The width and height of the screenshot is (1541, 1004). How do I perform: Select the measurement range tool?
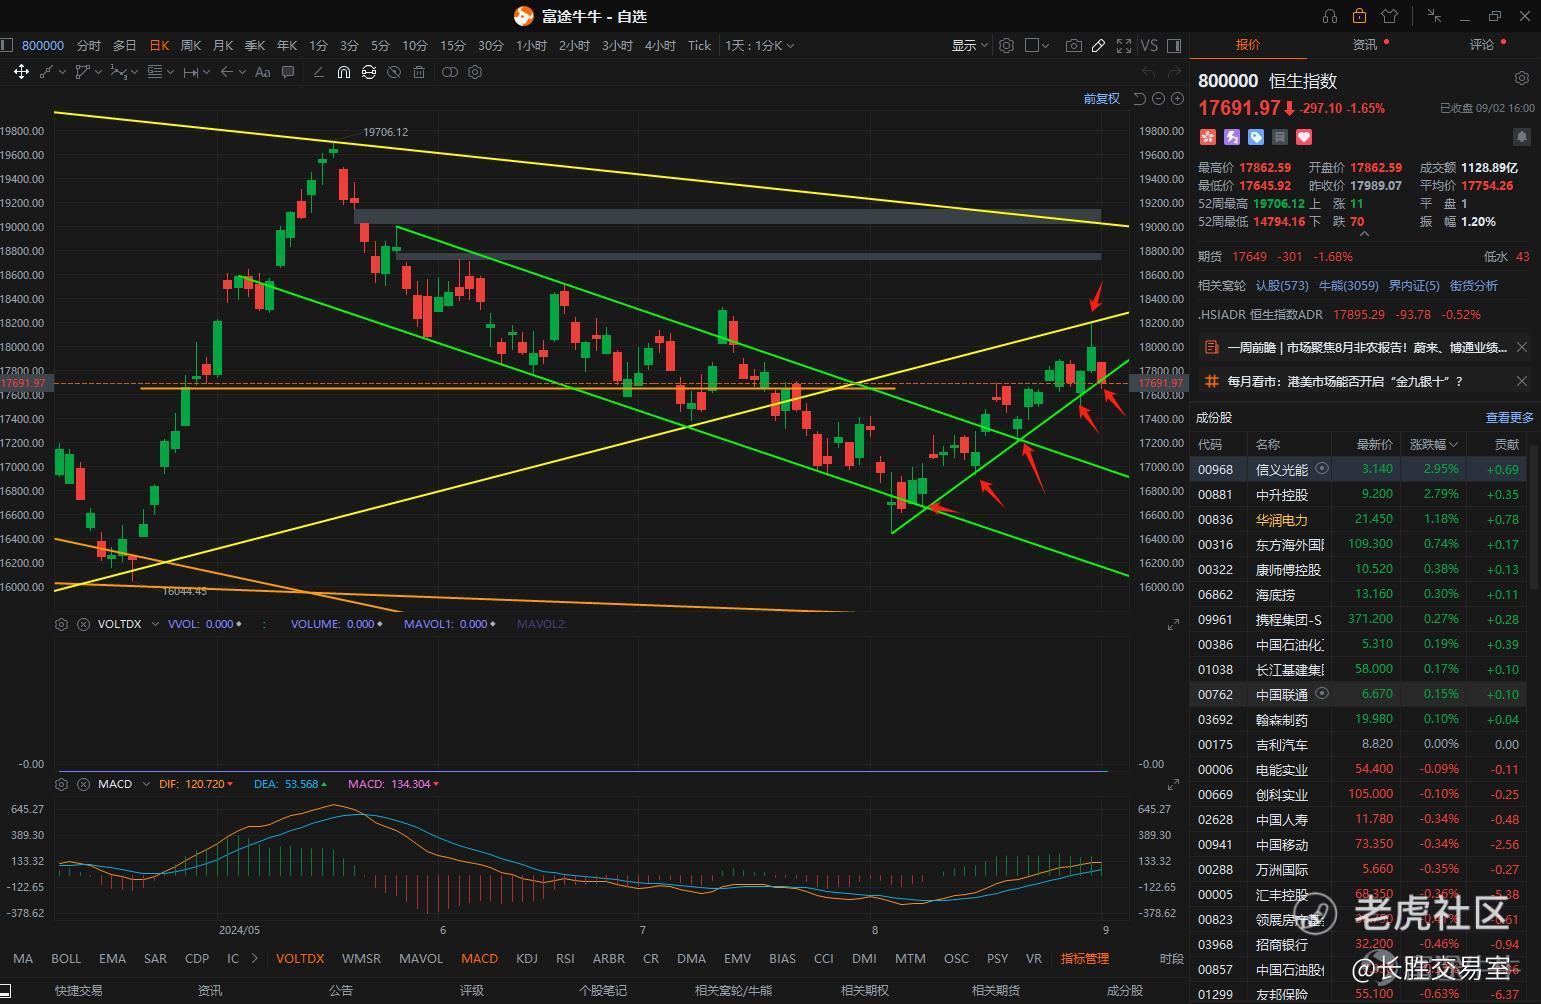coord(191,72)
